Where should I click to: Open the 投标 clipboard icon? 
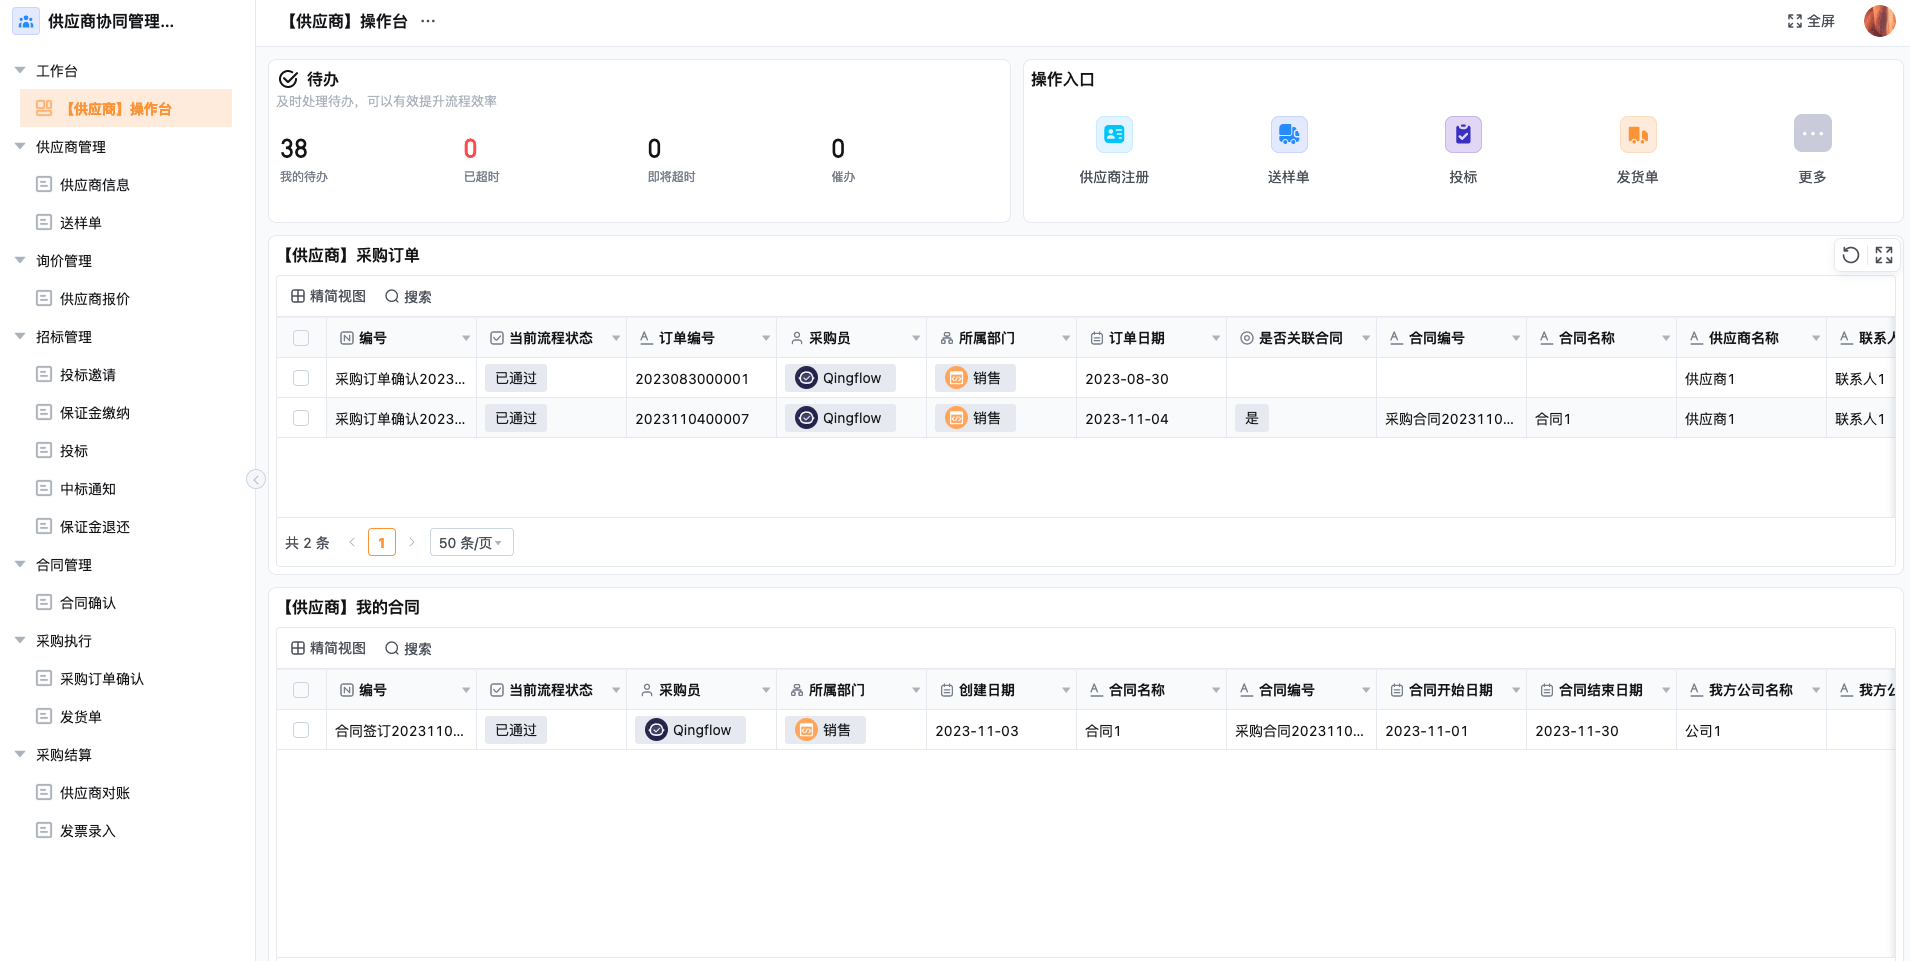[1463, 134]
